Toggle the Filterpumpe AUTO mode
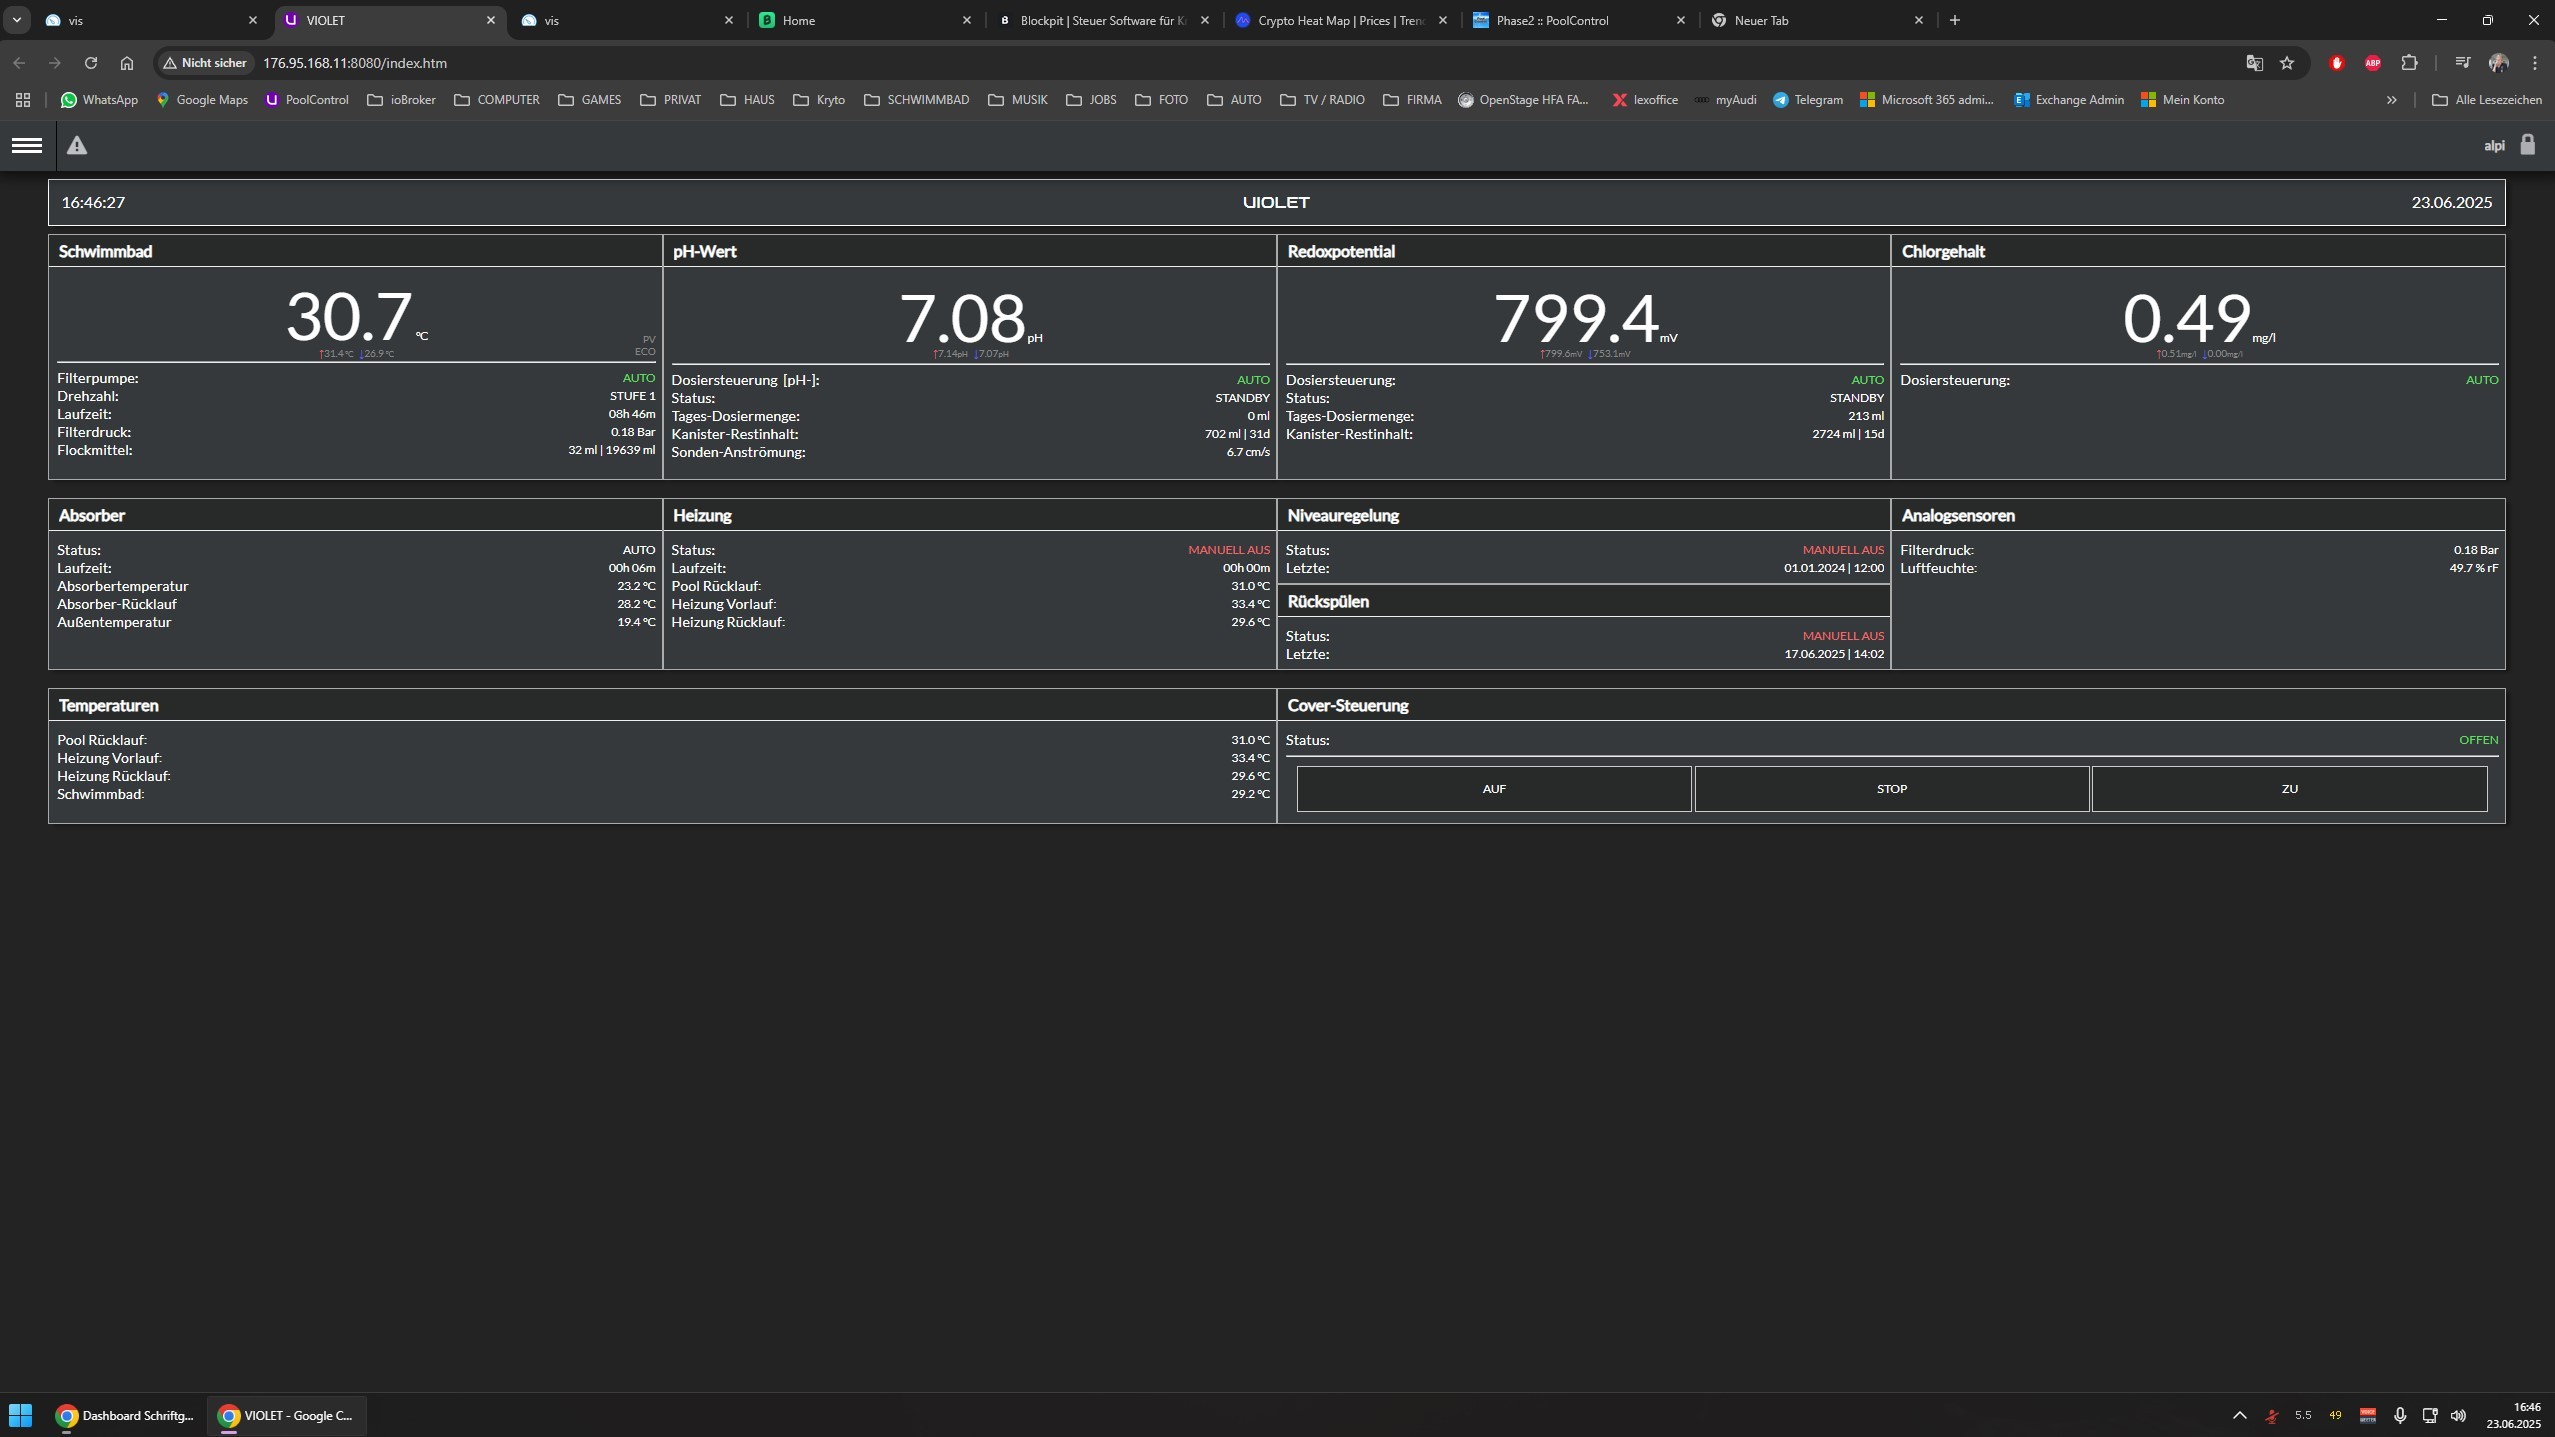 (638, 378)
